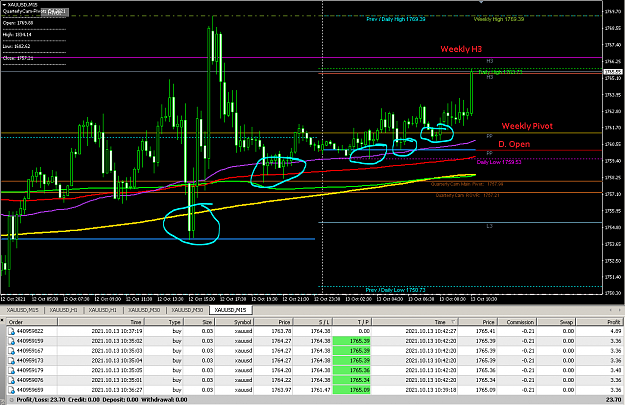Image resolution: width=625 pixels, height=405 pixels.
Task: Select the Daily Low 1759.53 label
Action: tap(499, 162)
